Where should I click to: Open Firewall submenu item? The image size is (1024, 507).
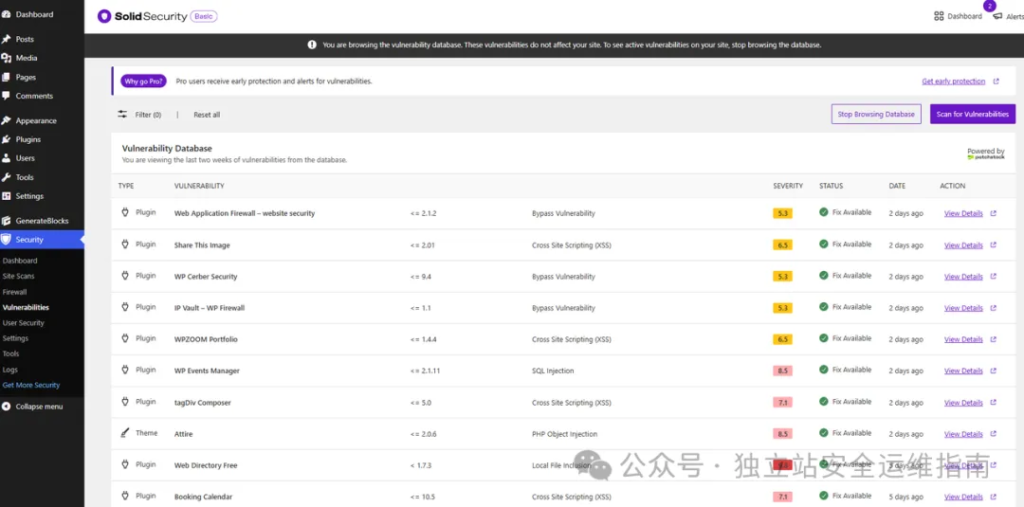click(14, 292)
